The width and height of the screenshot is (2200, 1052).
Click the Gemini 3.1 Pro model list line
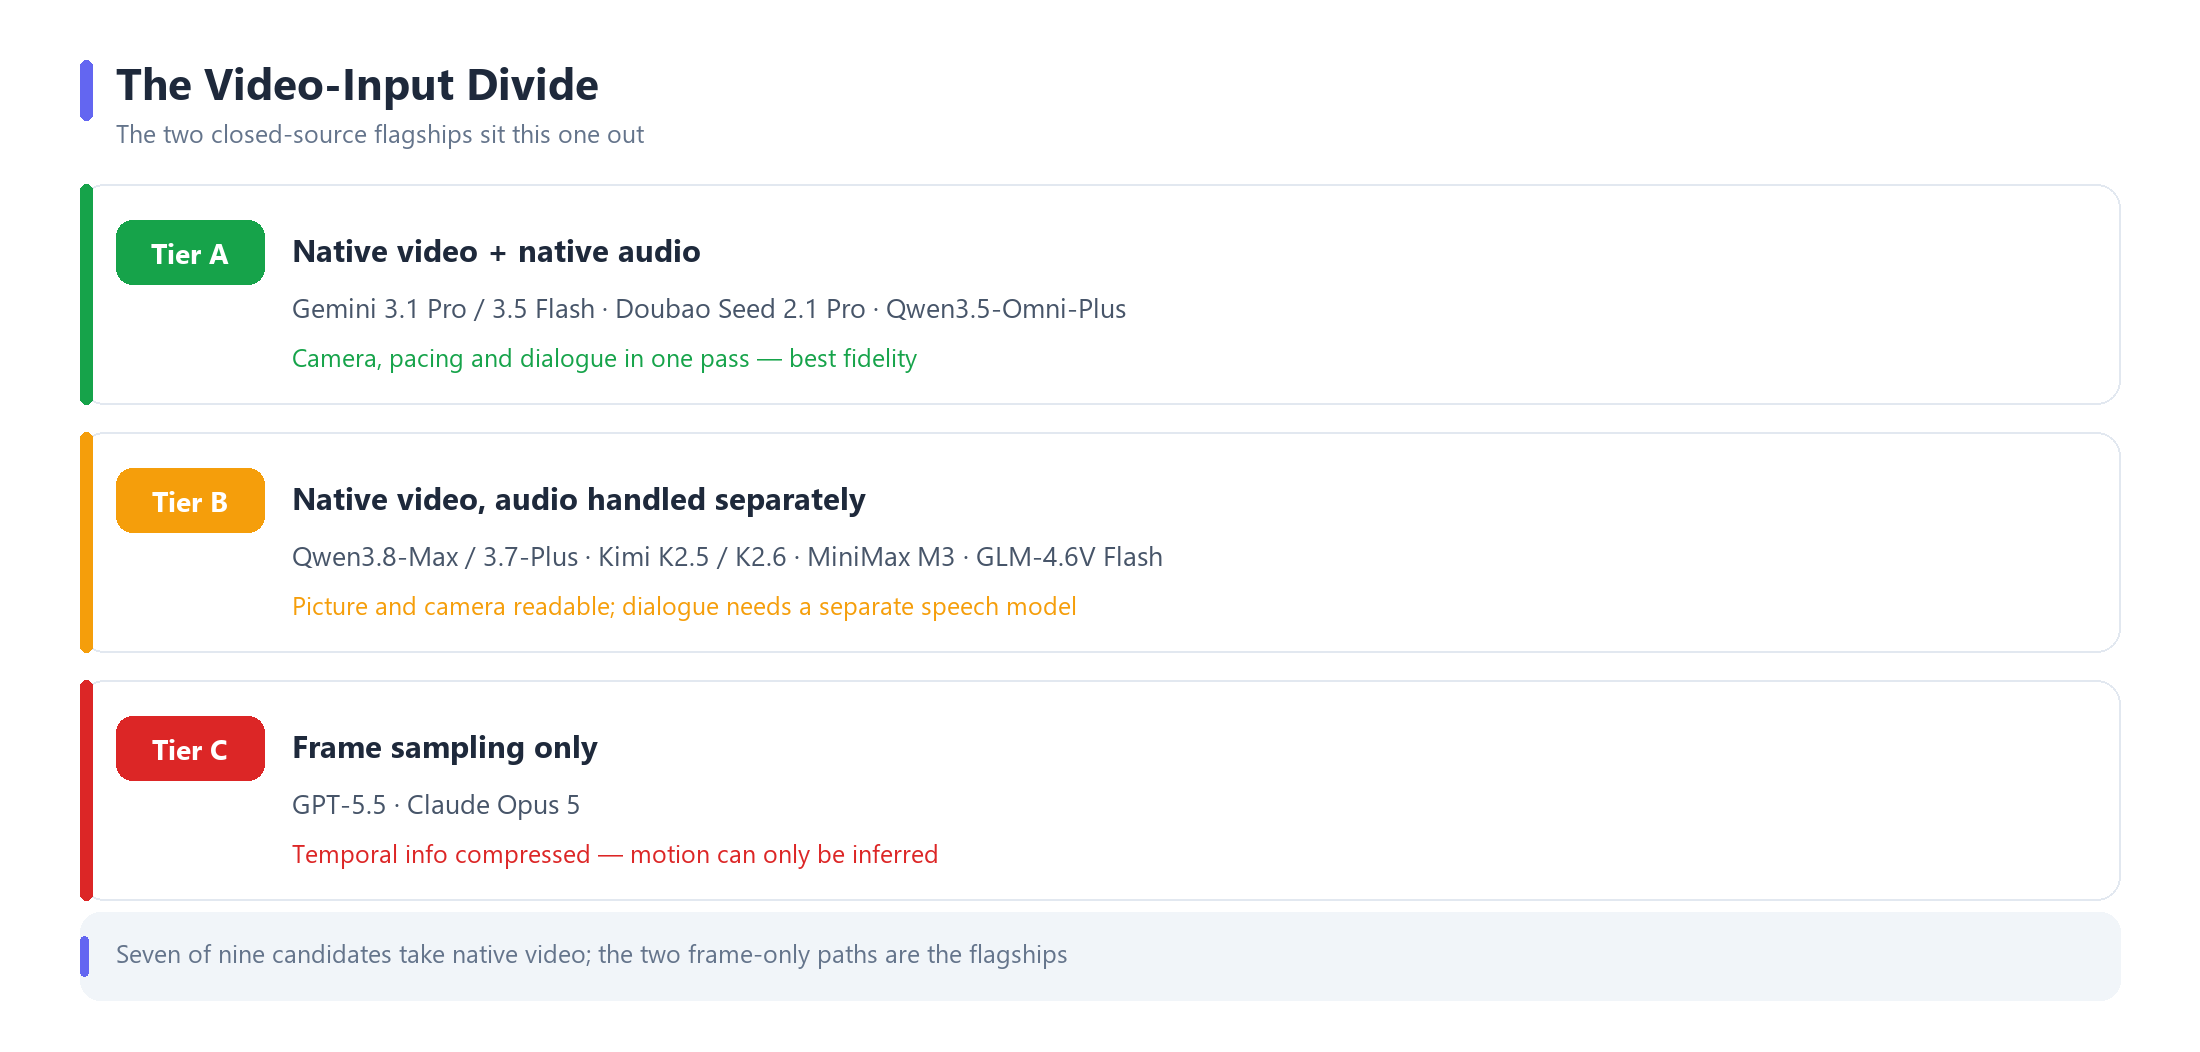(709, 309)
